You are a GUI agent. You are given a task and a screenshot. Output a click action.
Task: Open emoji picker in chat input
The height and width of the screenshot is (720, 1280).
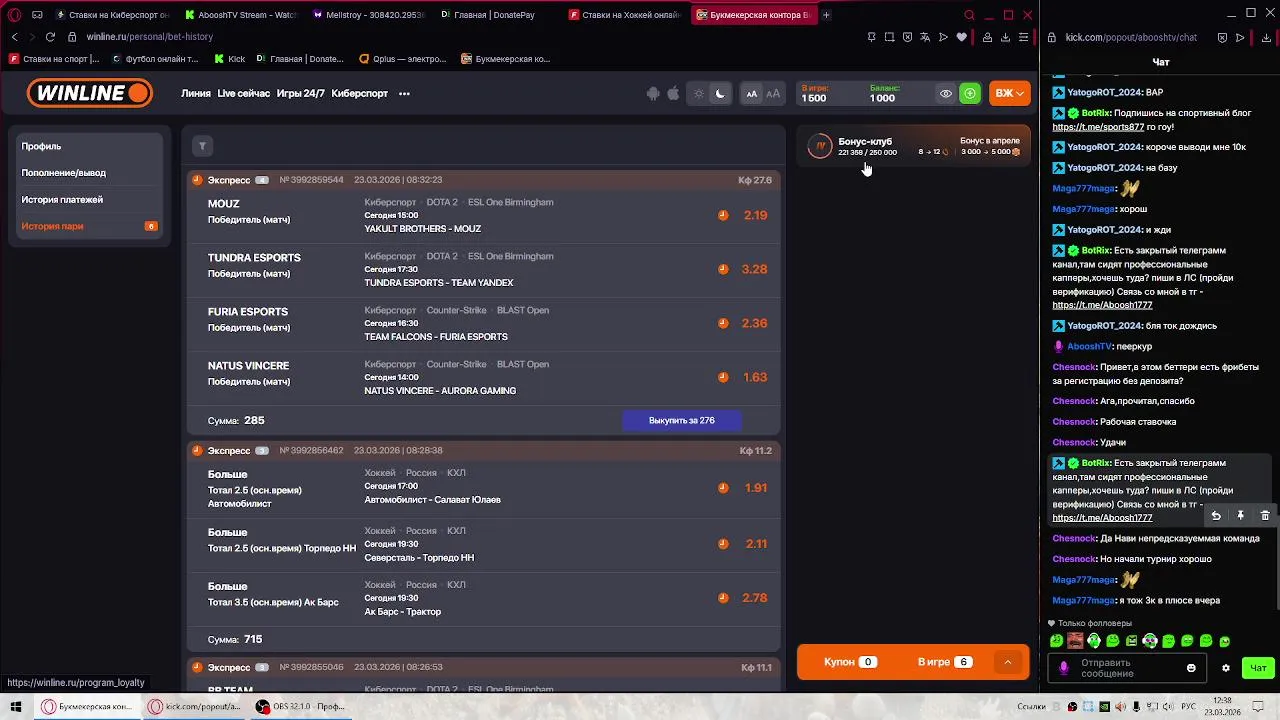pos(1191,668)
